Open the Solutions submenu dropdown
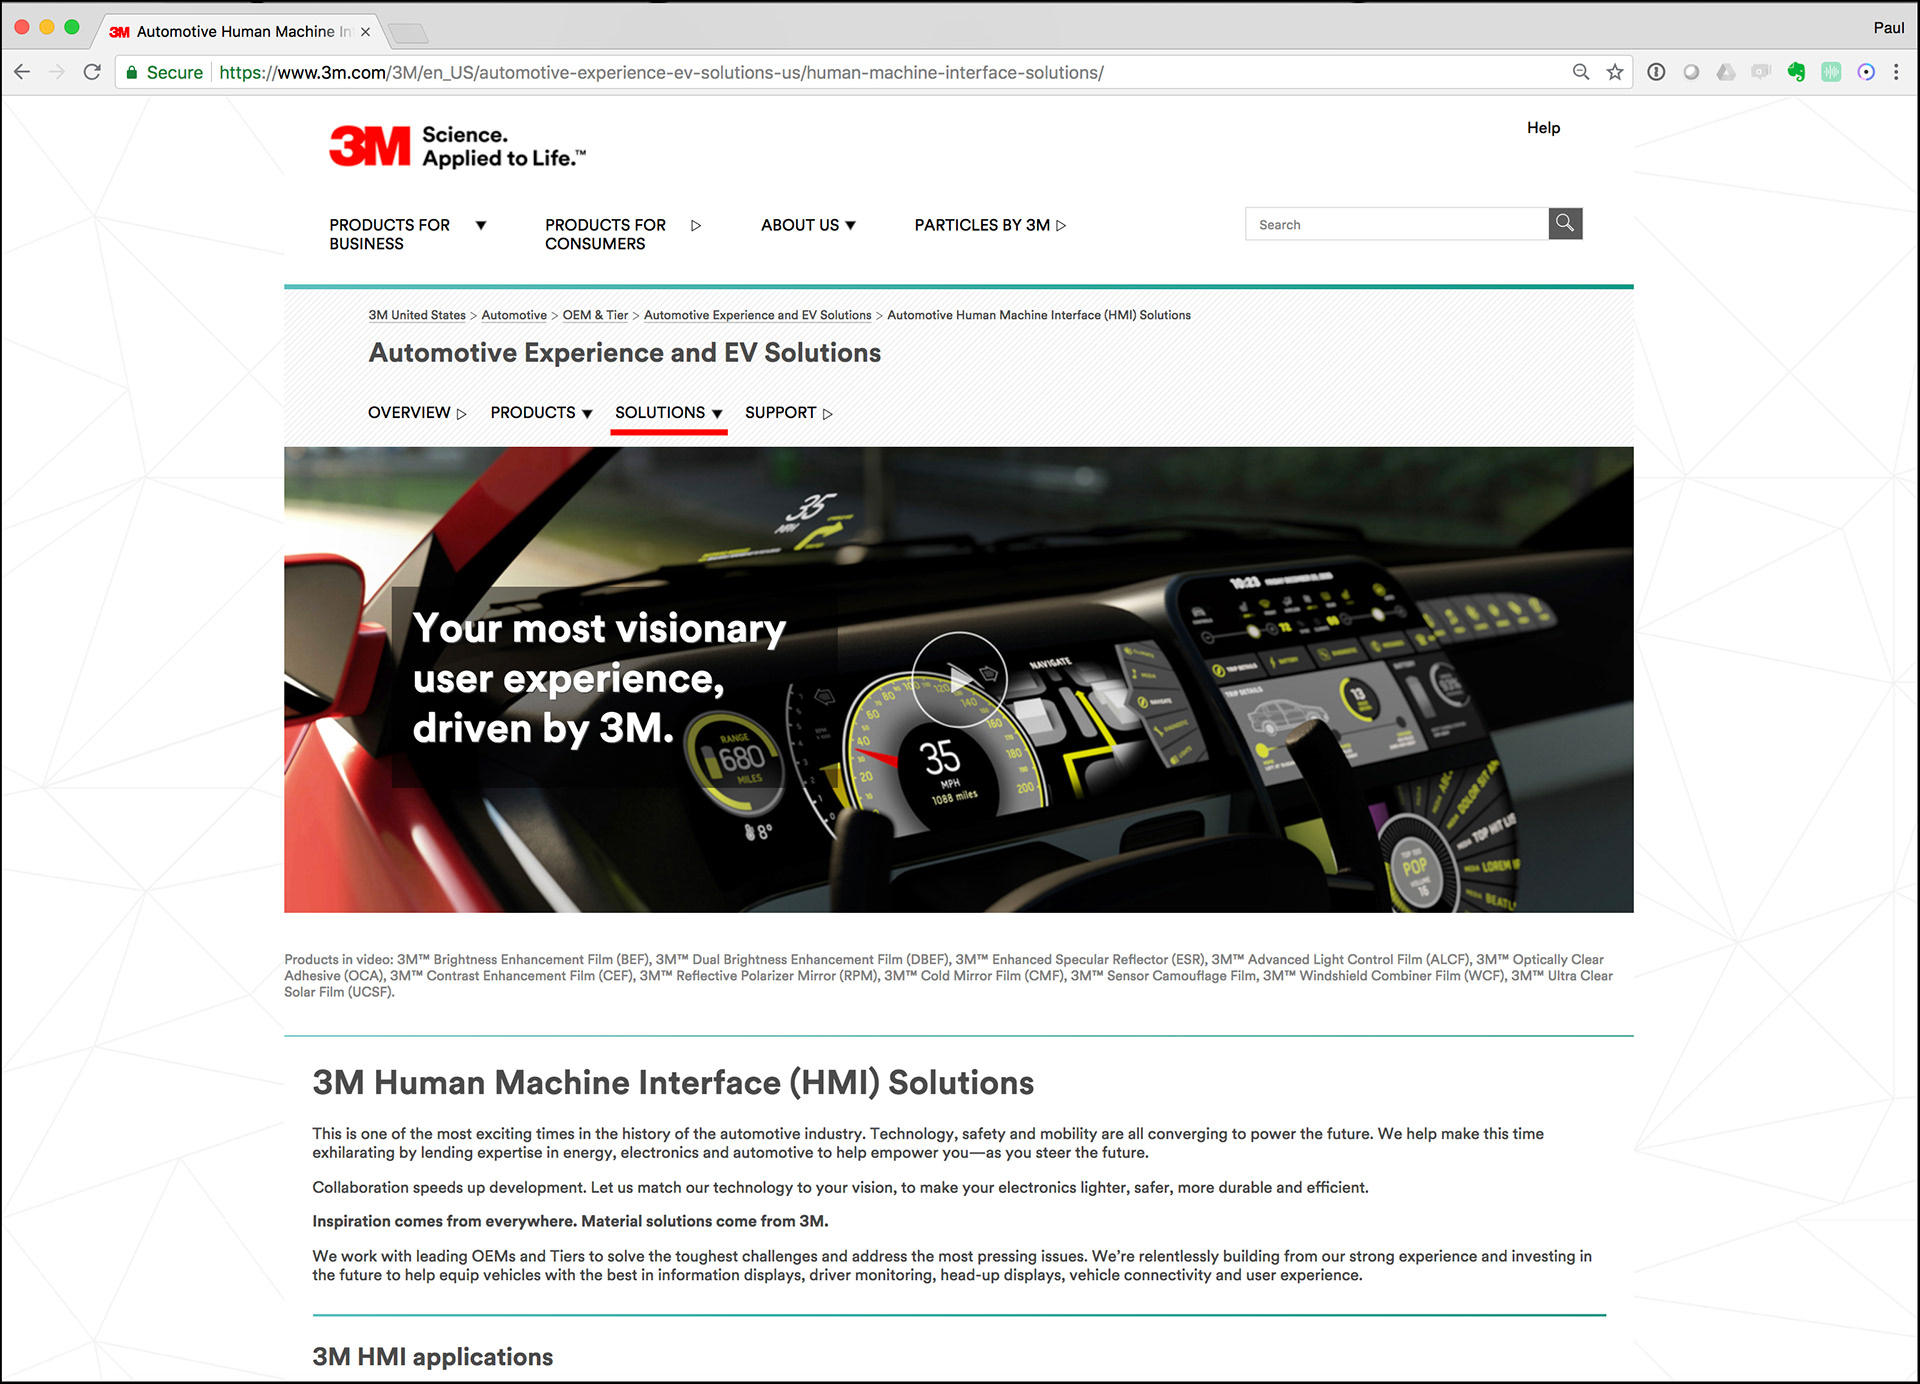1920x1384 pixels. coord(668,412)
